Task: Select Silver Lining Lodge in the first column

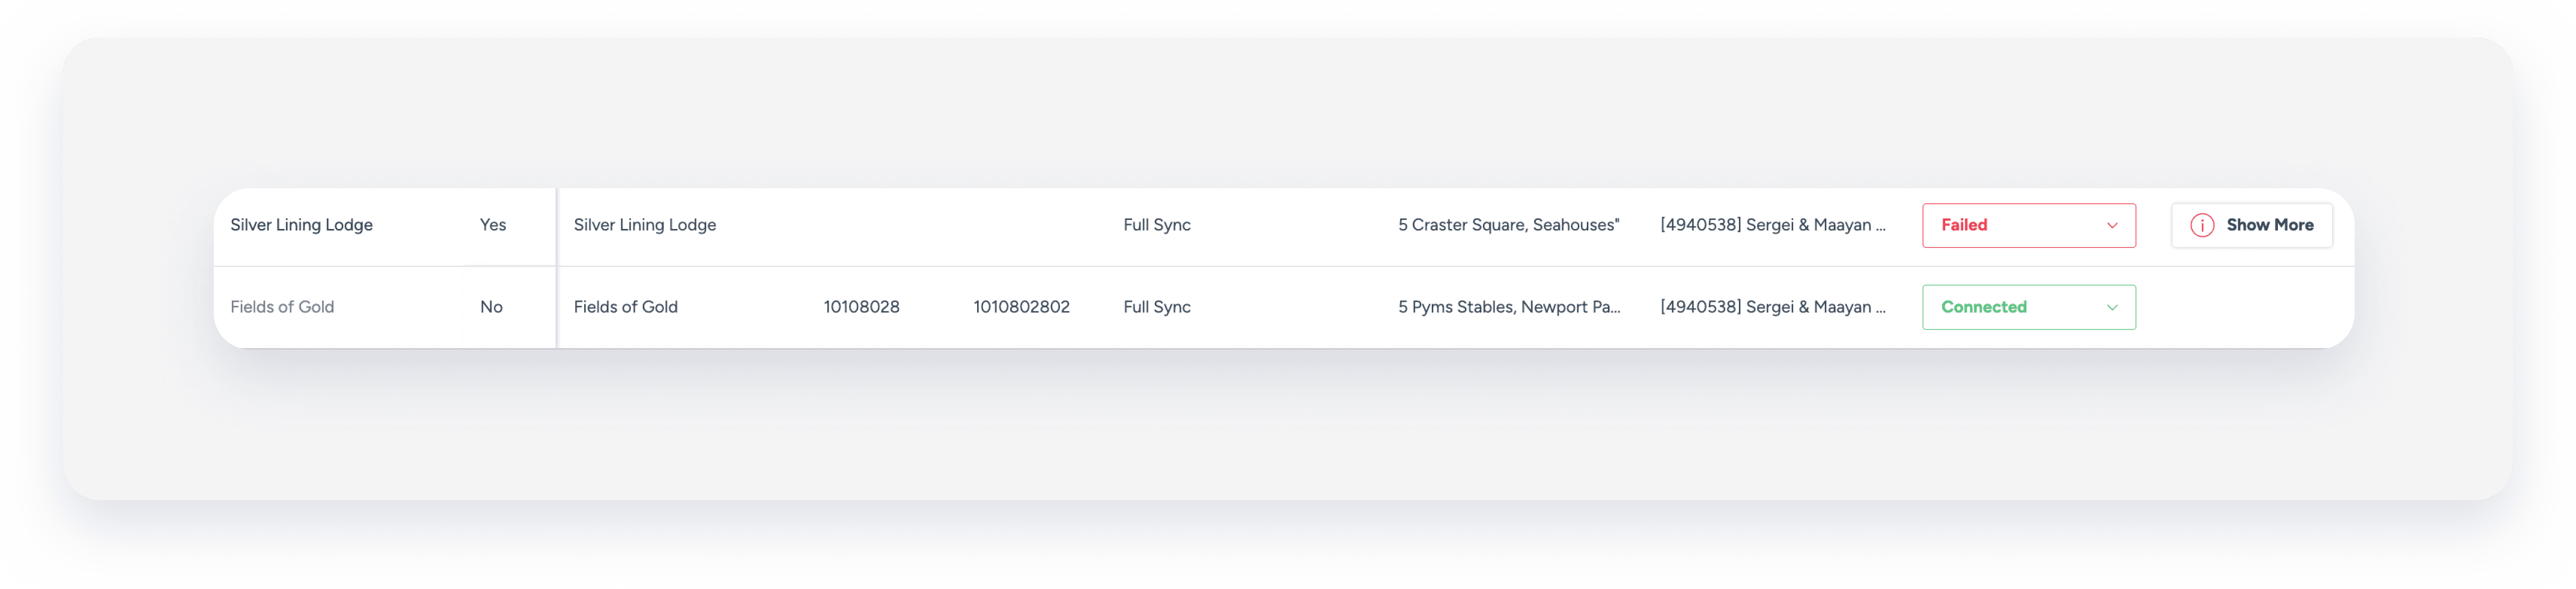Action: 301,225
